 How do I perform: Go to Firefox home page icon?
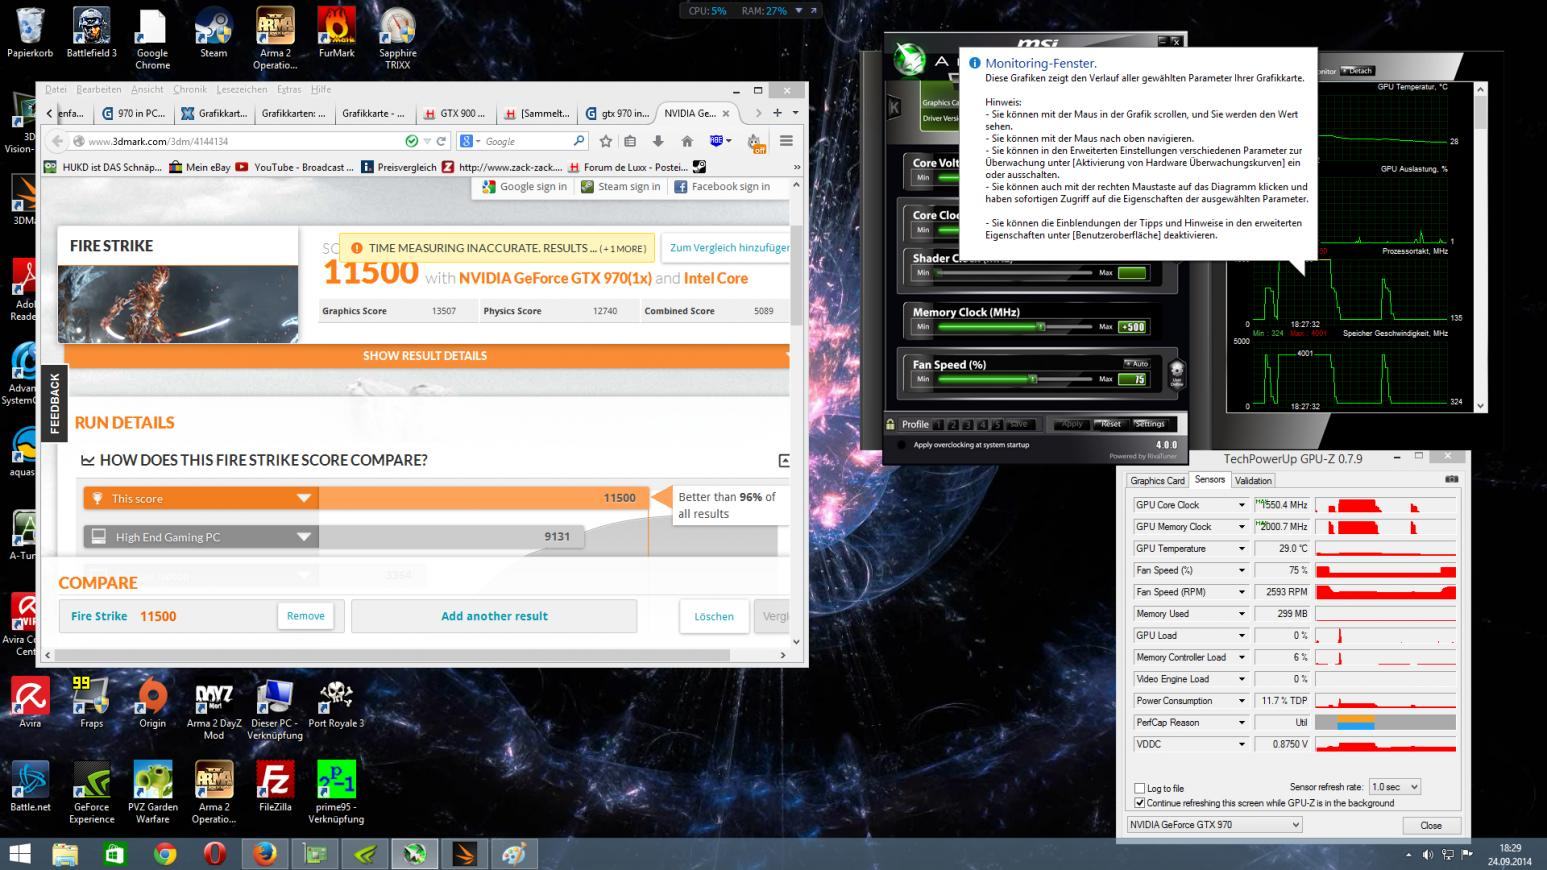[x=687, y=141]
